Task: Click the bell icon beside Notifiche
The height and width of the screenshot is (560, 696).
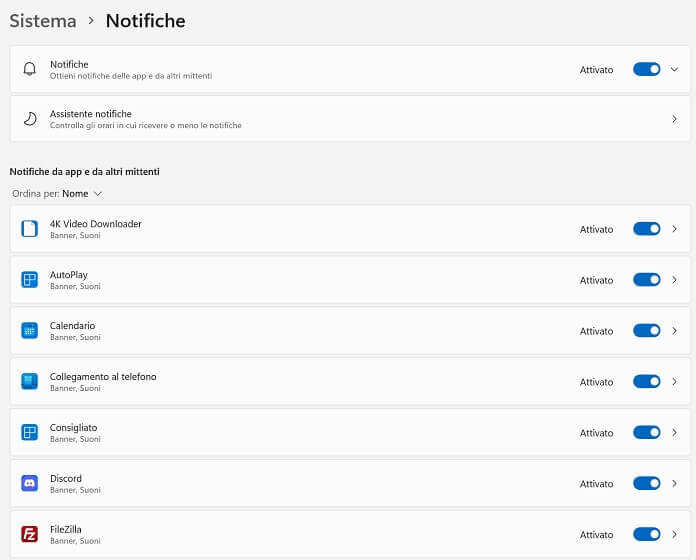Action: tap(30, 69)
